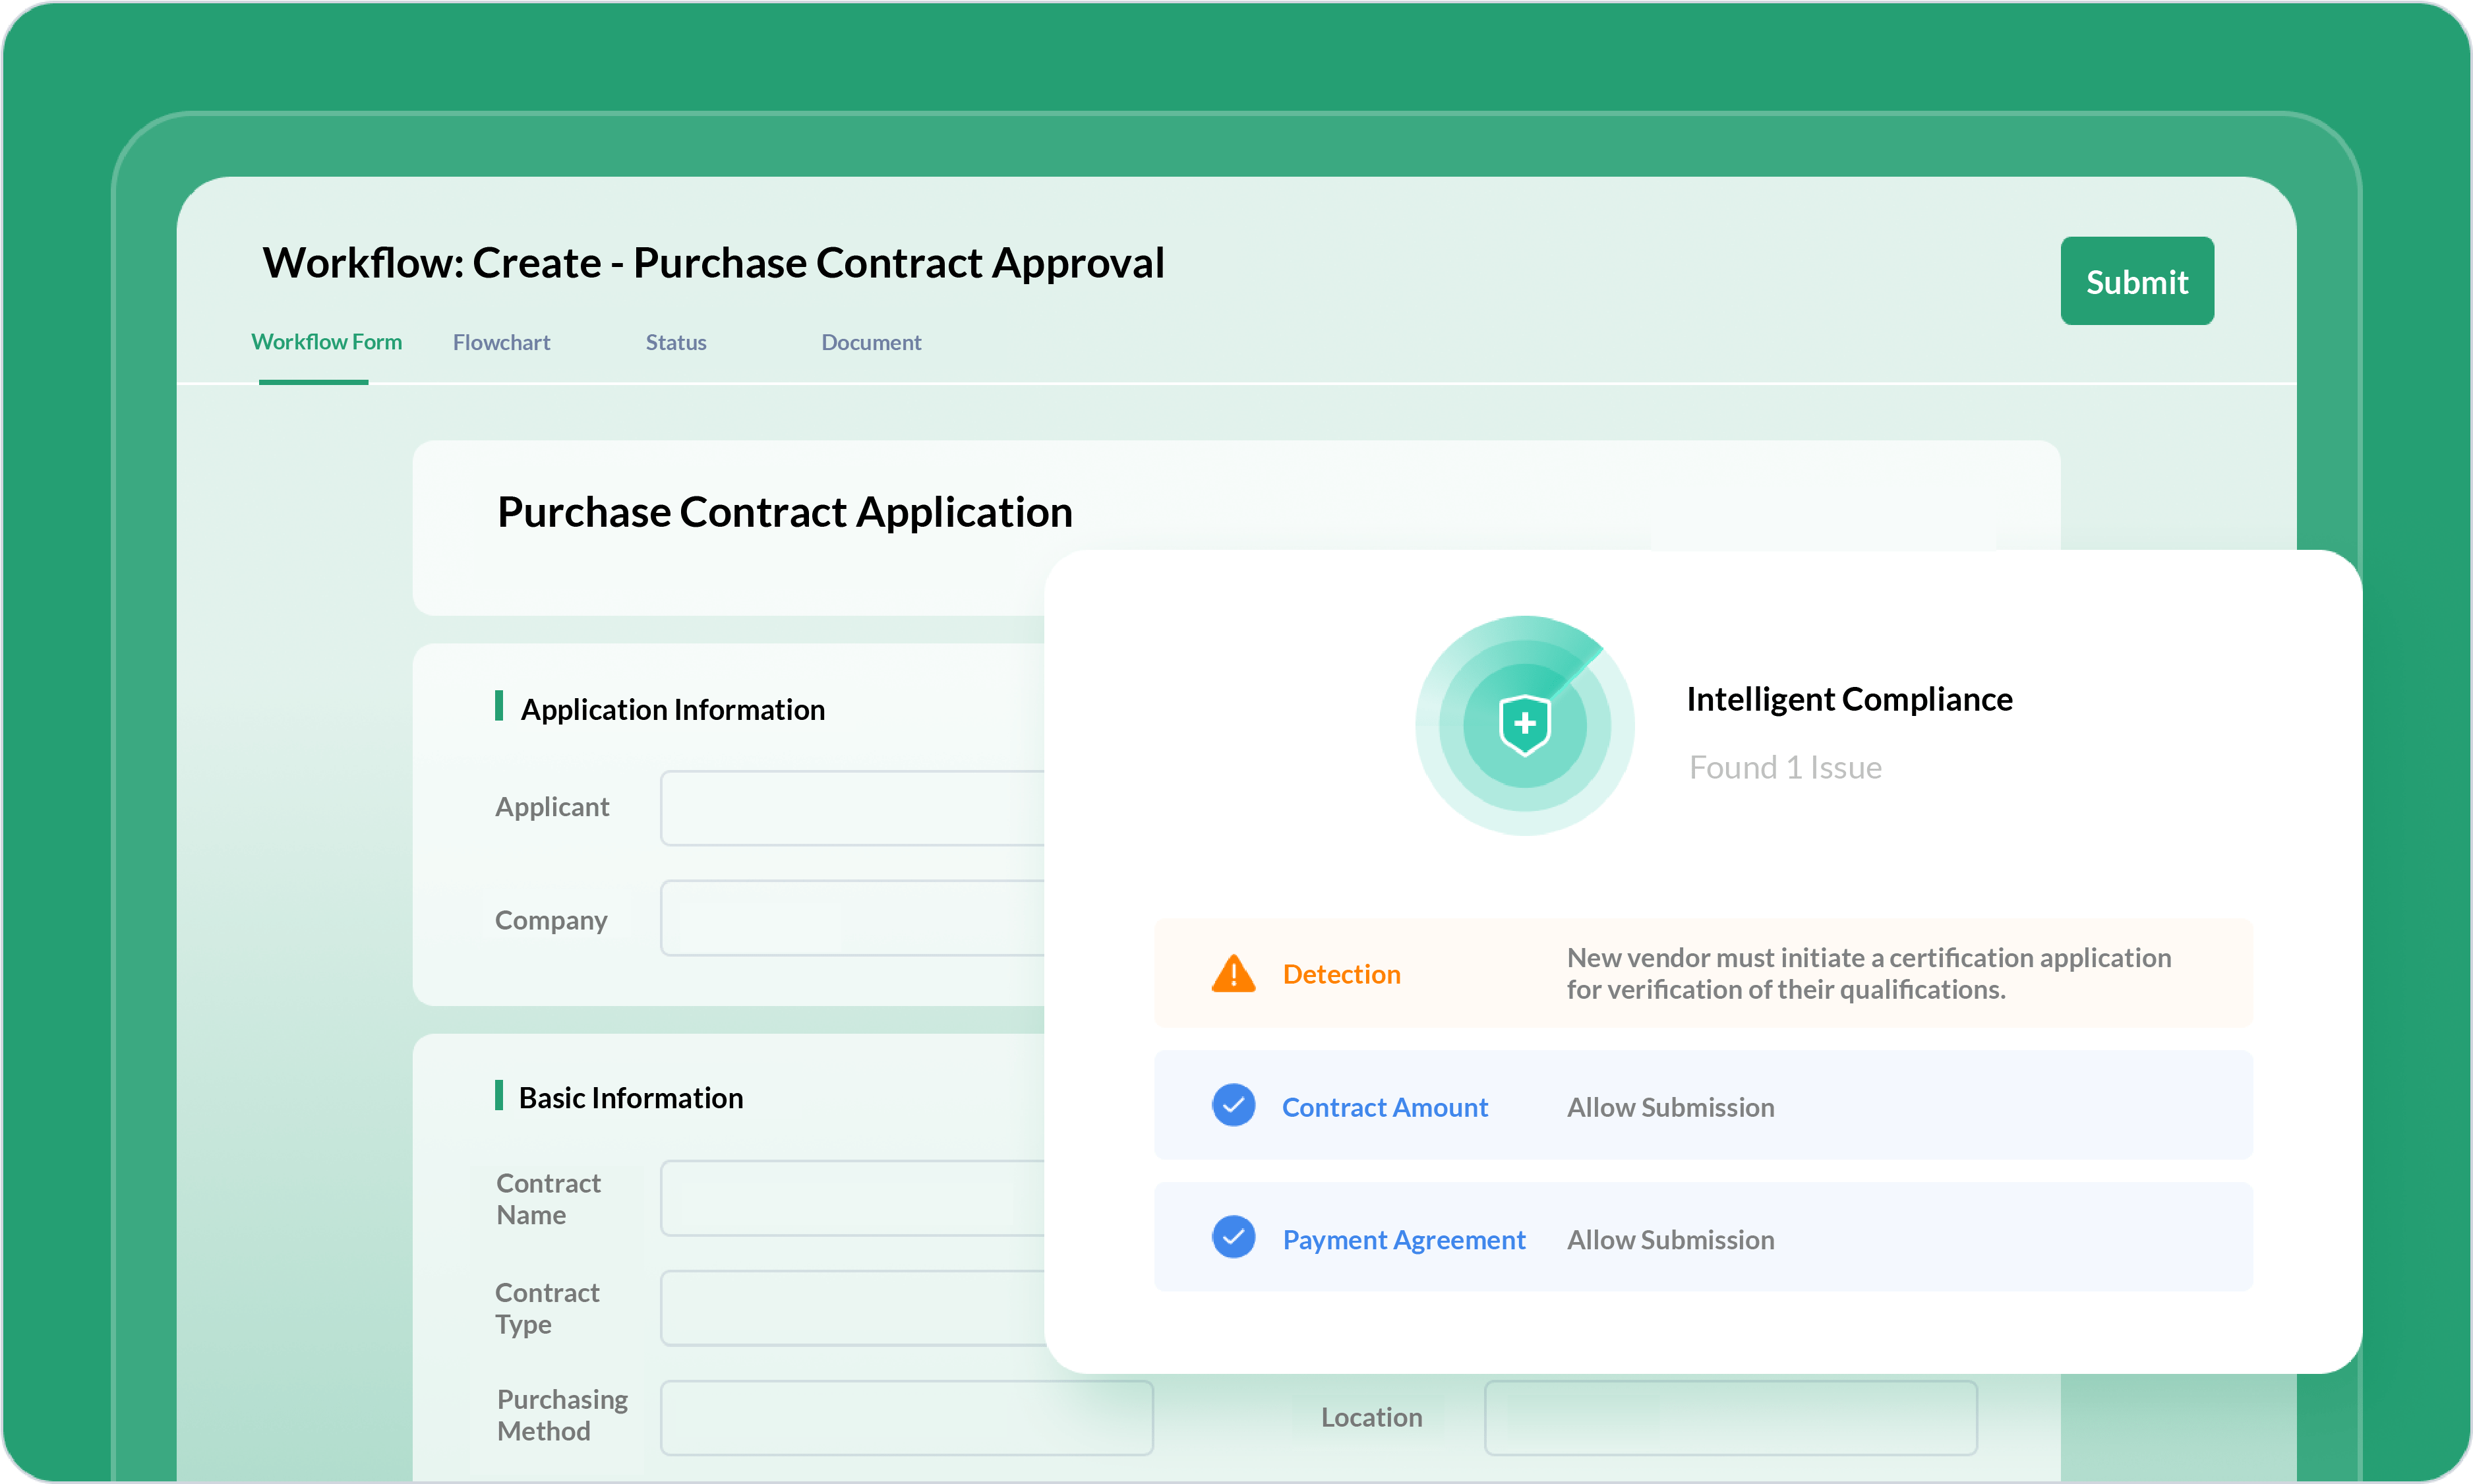This screenshot has width=2473, height=1484.
Task: Open the Contract Type field
Action: (x=852, y=1308)
